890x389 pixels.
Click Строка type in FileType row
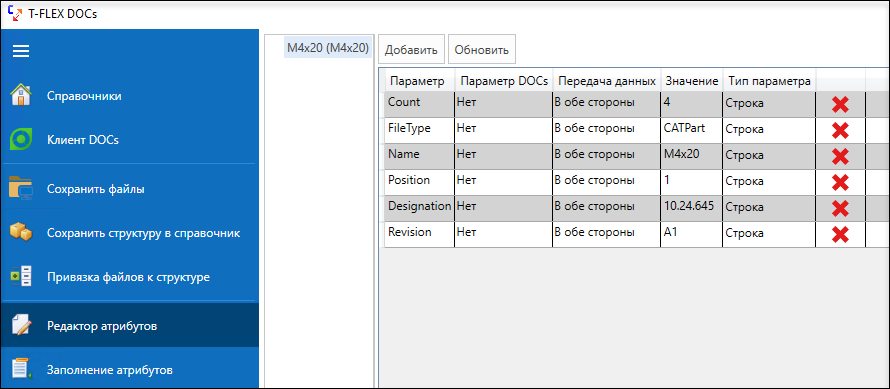(770, 130)
